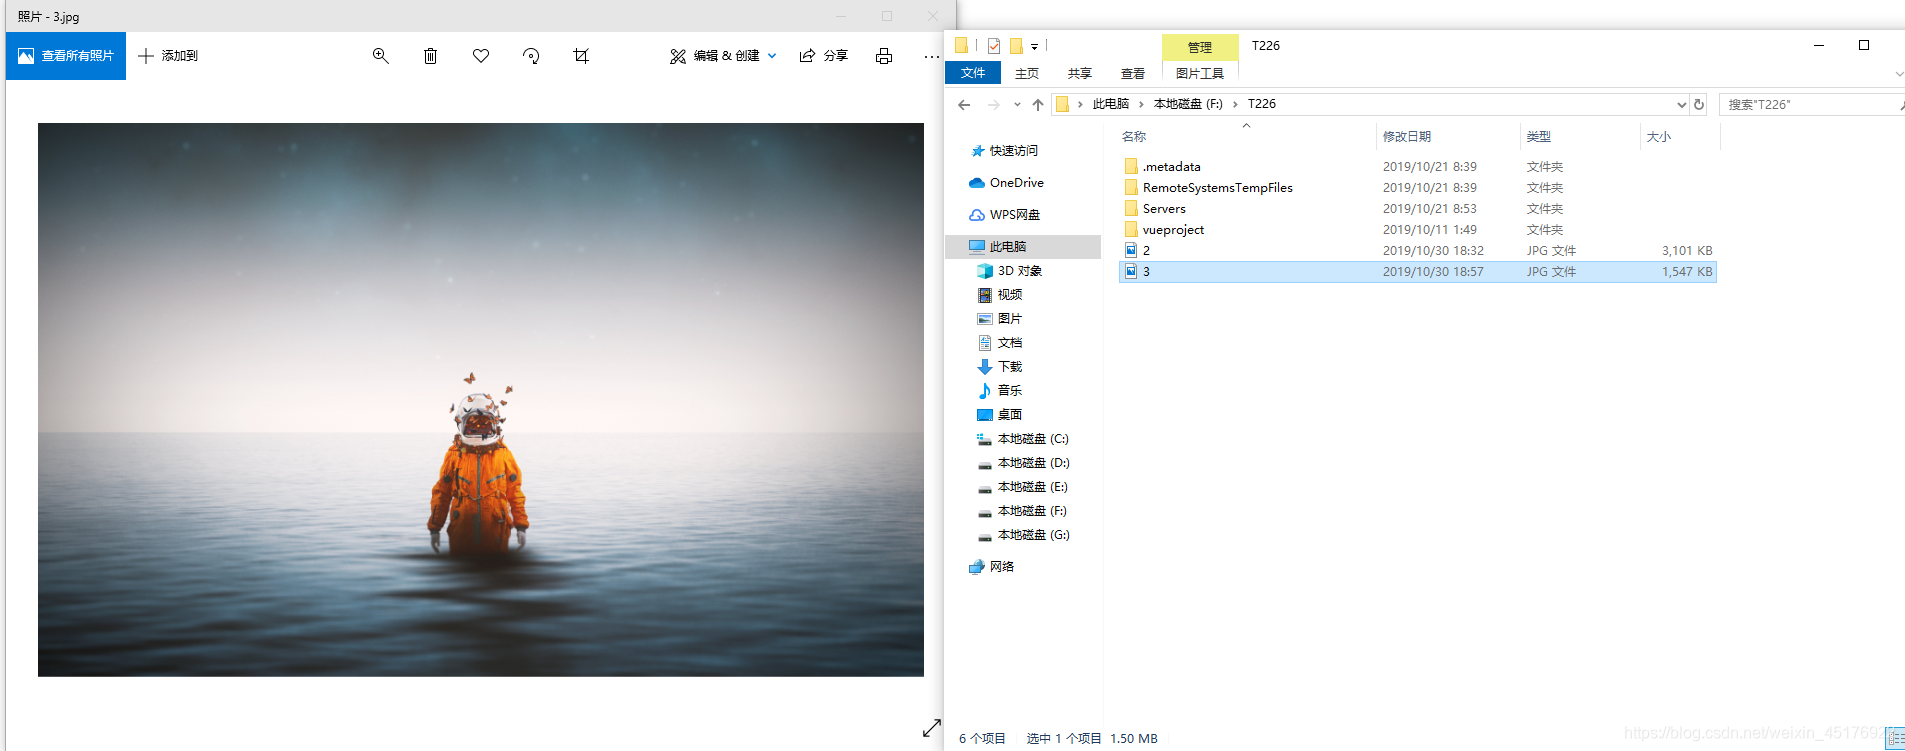This screenshot has height=751, width=1905.
Task: Select JPG file named 3
Action: coord(1418,272)
